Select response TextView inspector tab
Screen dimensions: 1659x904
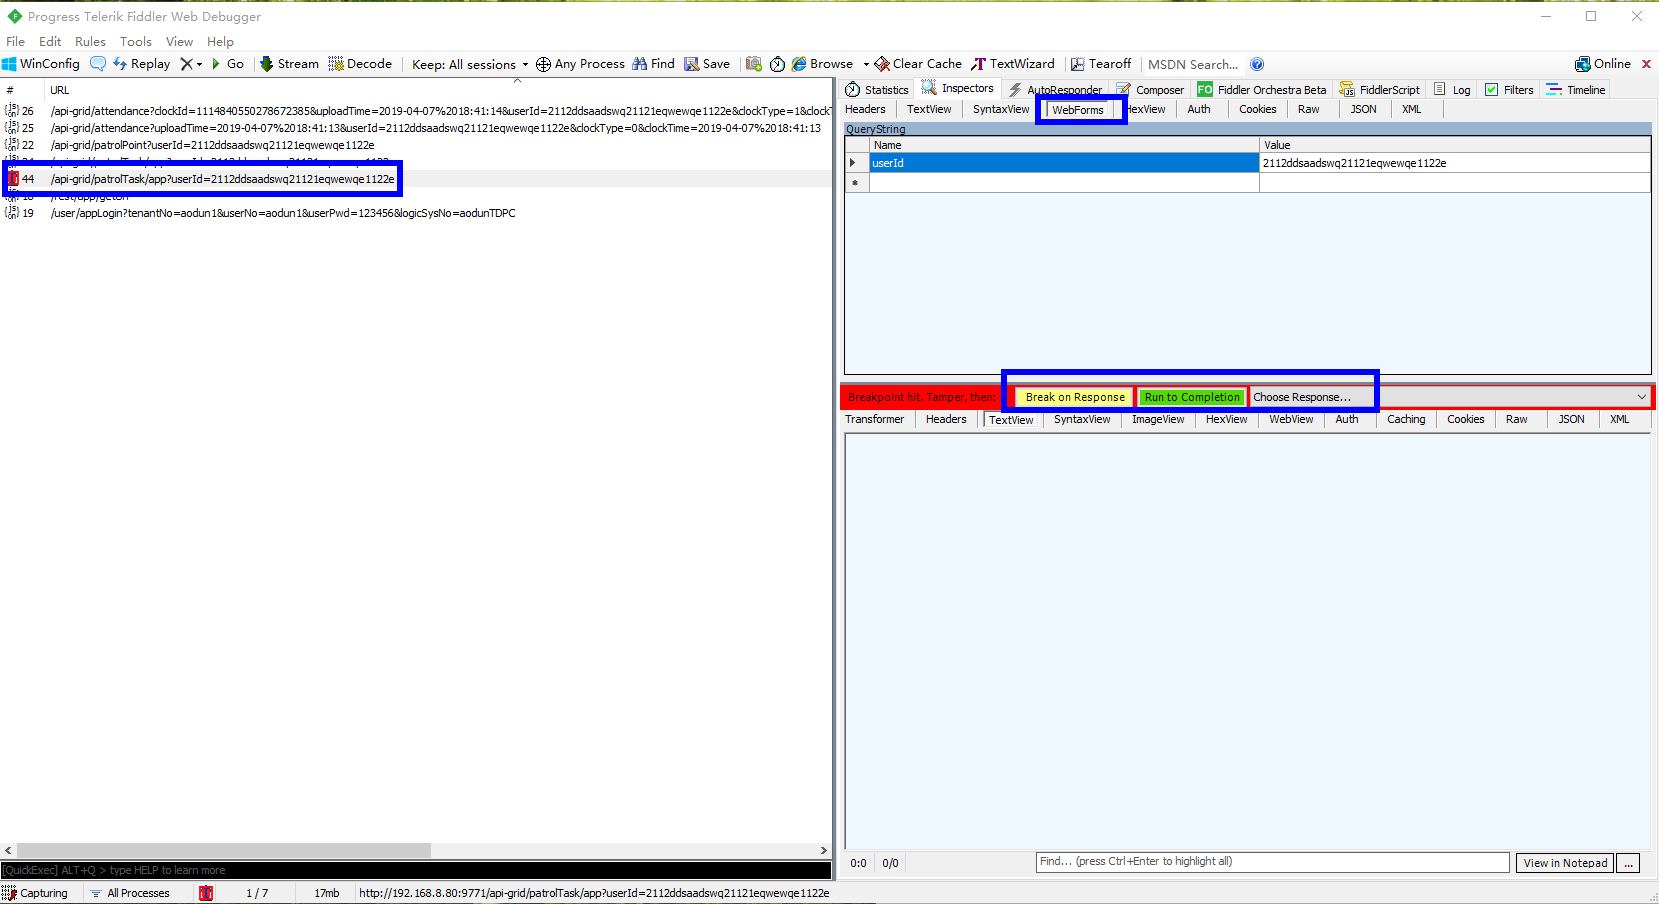coord(1011,420)
